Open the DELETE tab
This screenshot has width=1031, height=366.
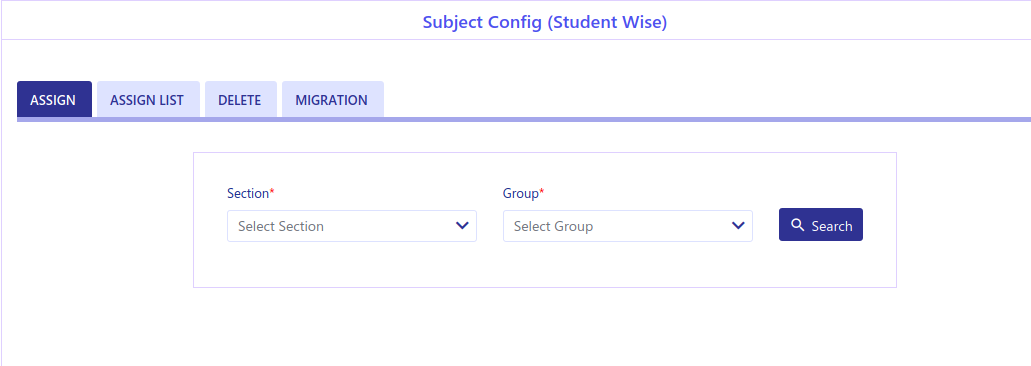pos(241,100)
